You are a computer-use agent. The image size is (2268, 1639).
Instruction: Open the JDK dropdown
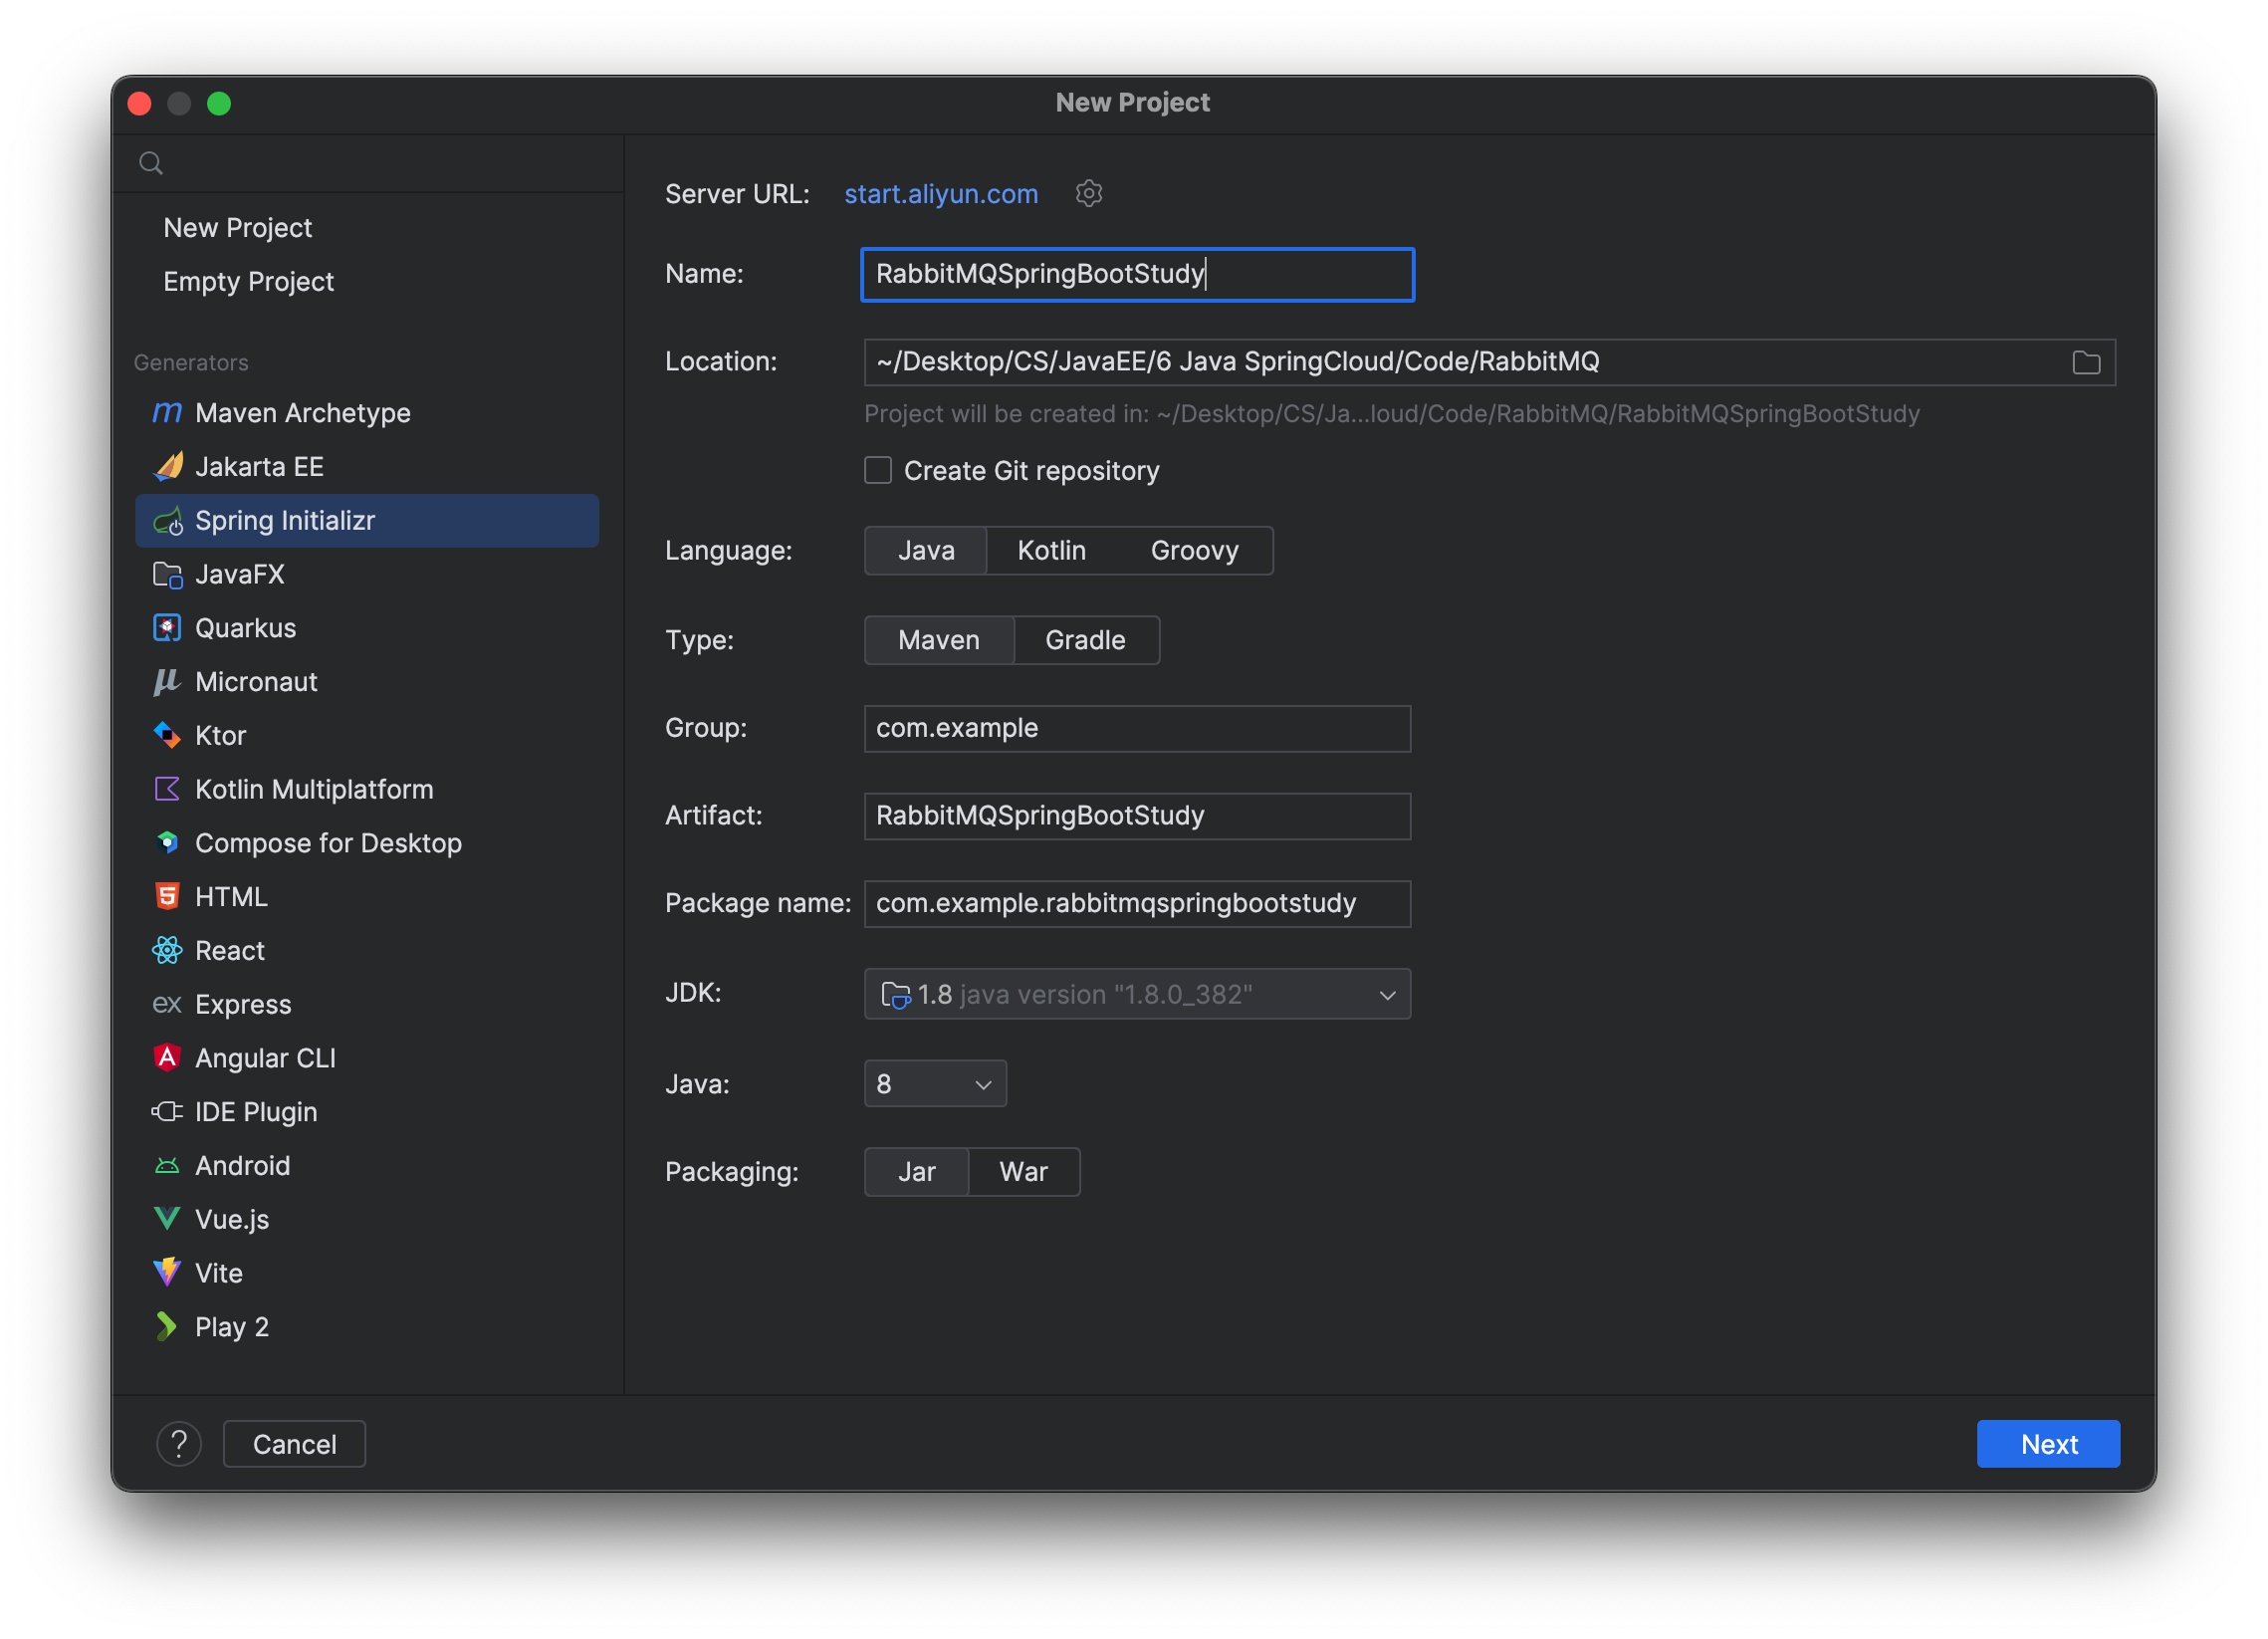(1137, 994)
